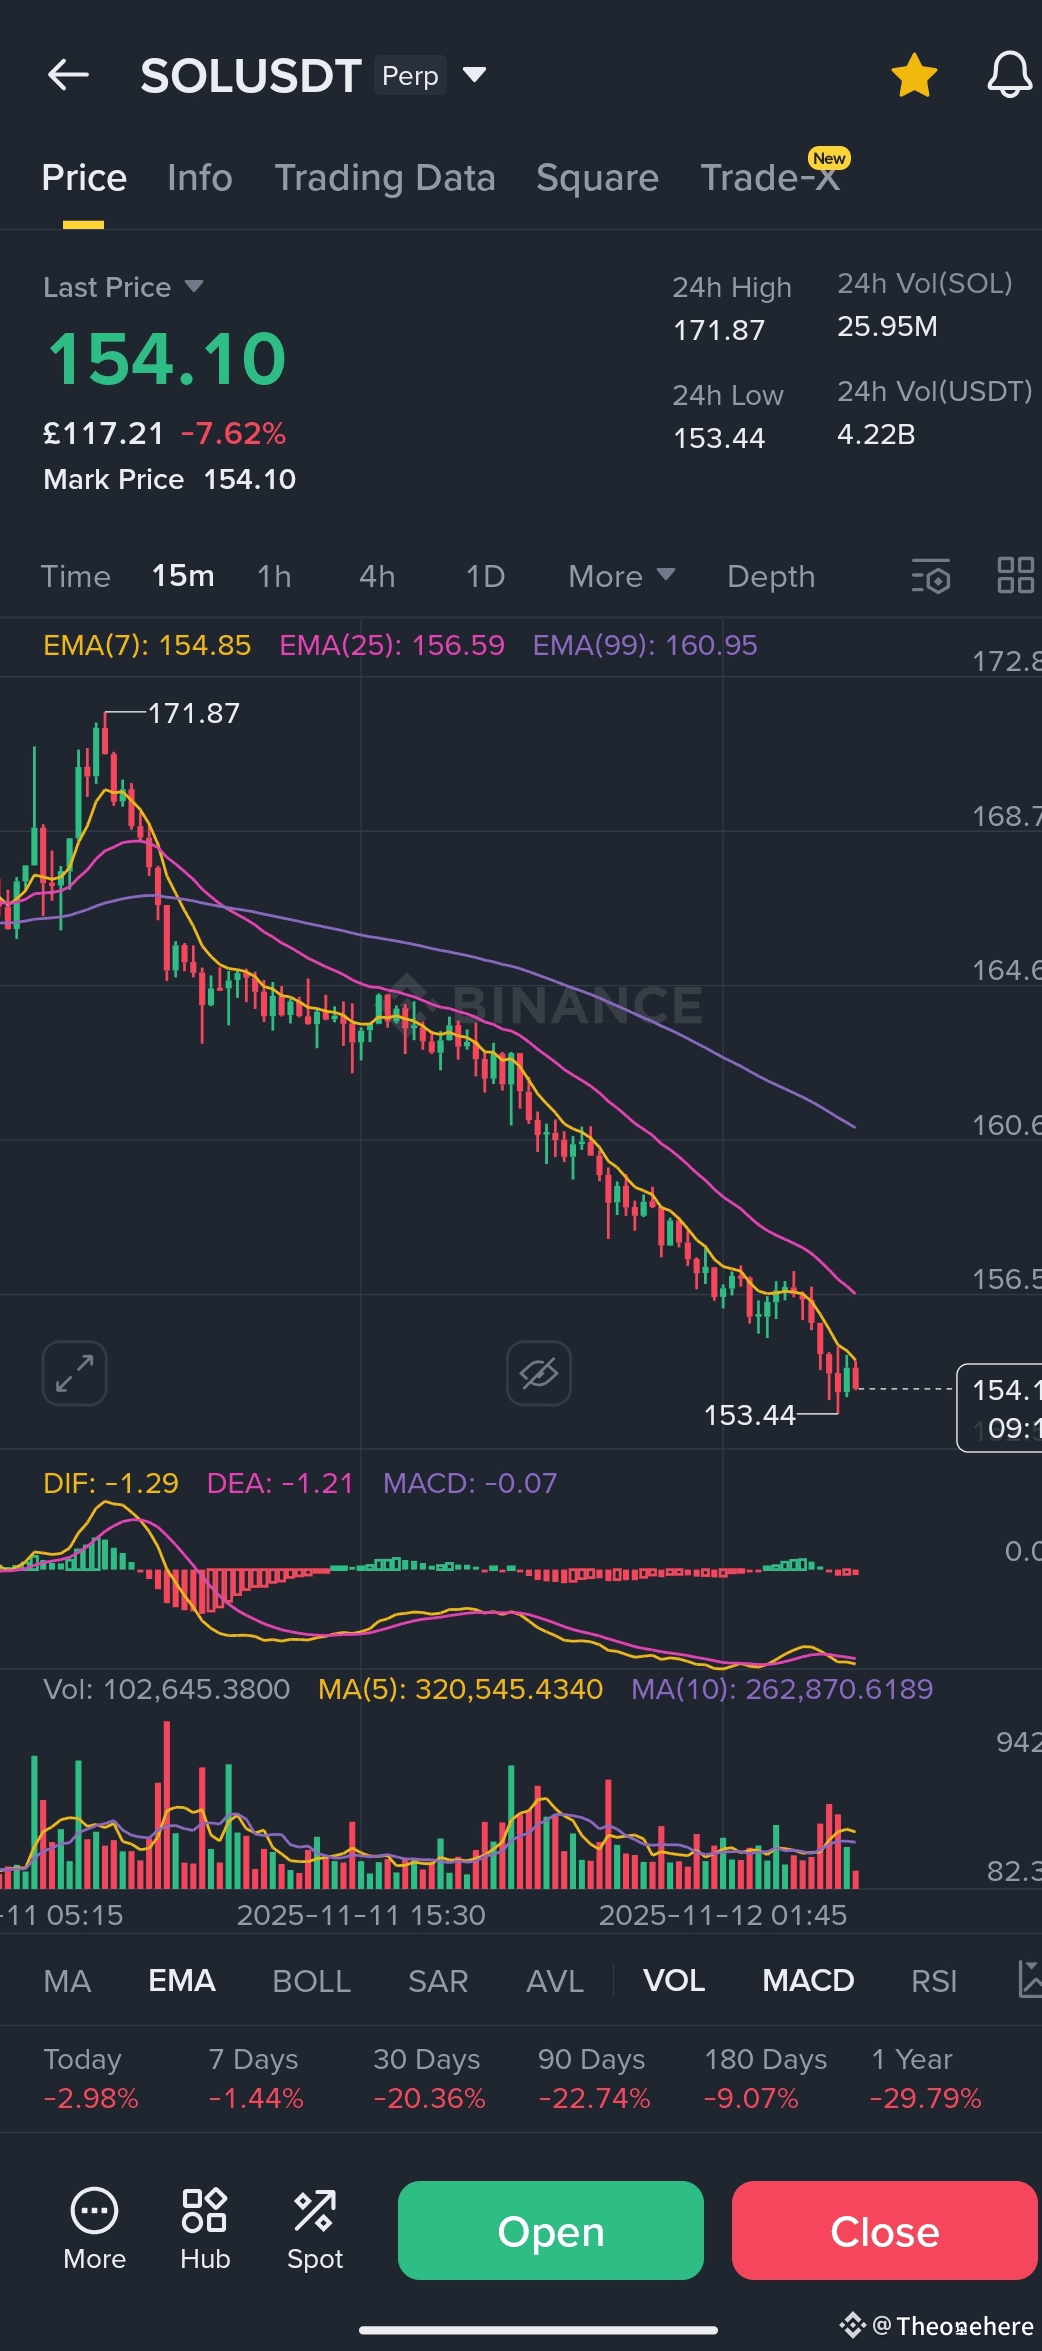Switch to the Info tab
Image resolution: width=1042 pixels, height=2351 pixels.
click(x=200, y=178)
